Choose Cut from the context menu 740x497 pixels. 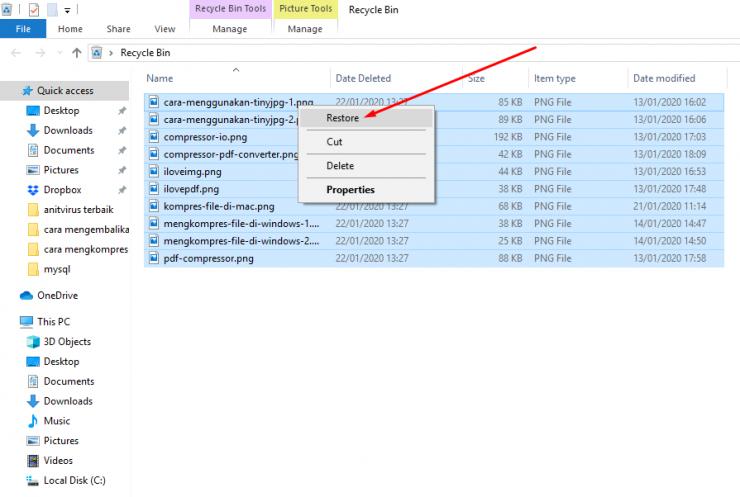point(367,142)
